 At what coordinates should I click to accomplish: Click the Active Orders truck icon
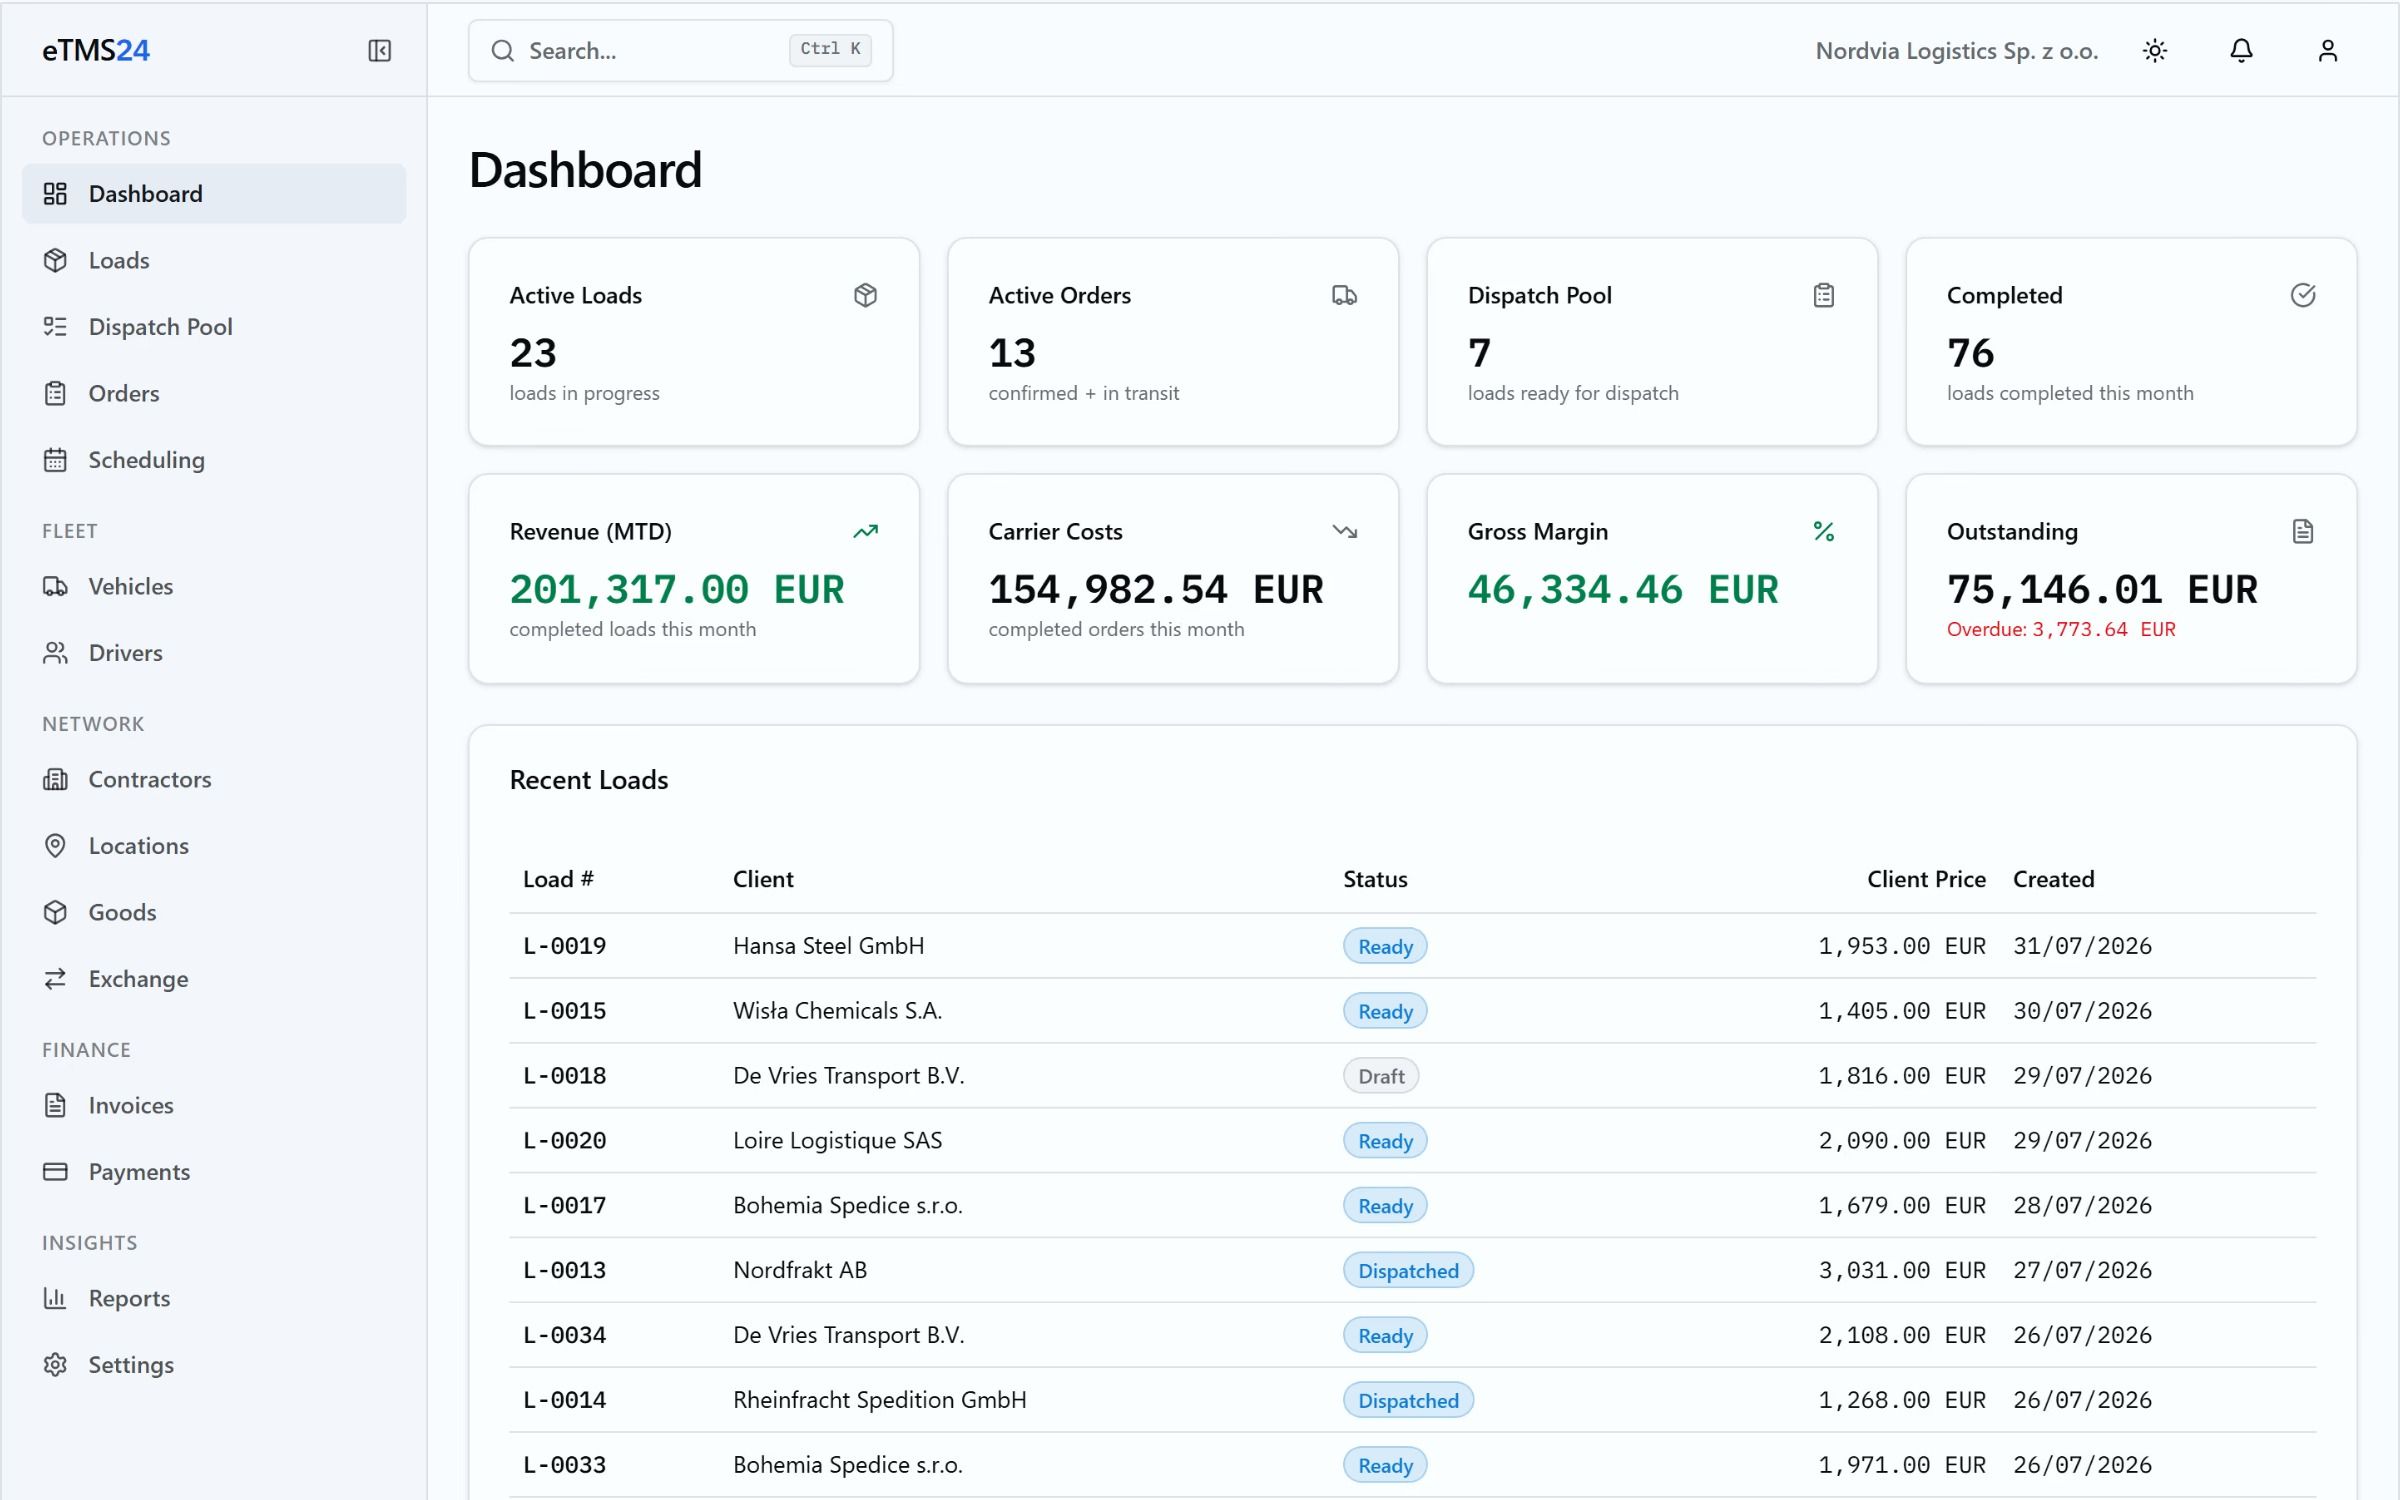(1344, 295)
